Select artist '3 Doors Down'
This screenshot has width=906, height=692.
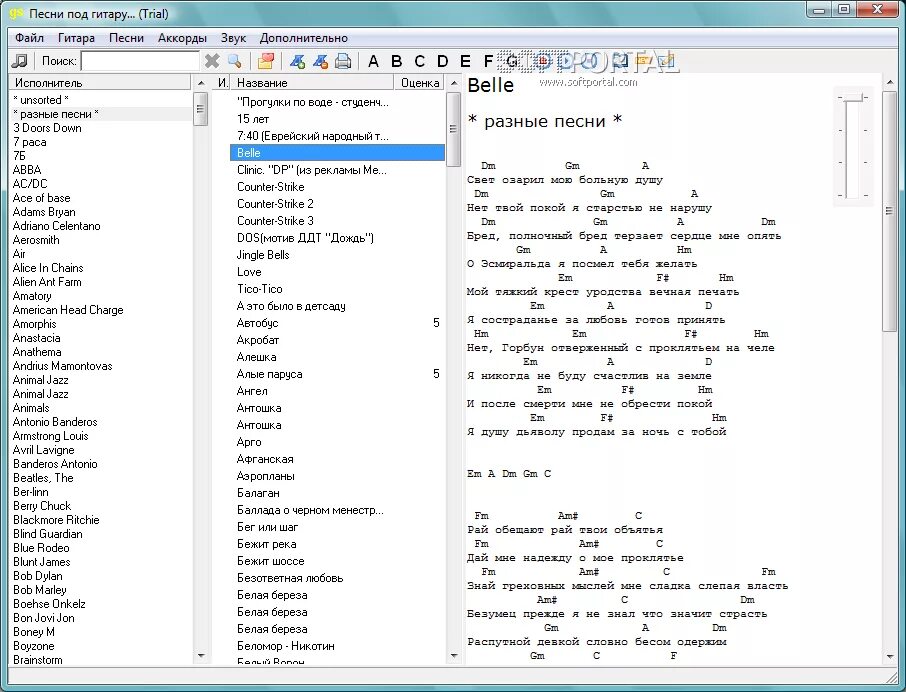tap(47, 128)
